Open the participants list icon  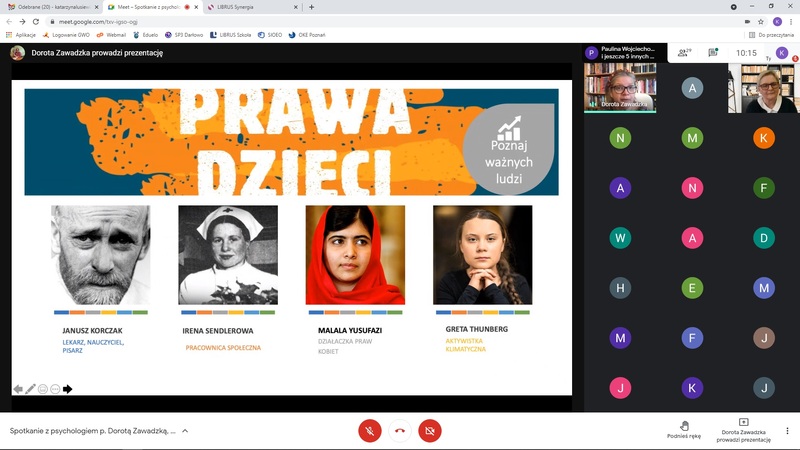click(684, 53)
